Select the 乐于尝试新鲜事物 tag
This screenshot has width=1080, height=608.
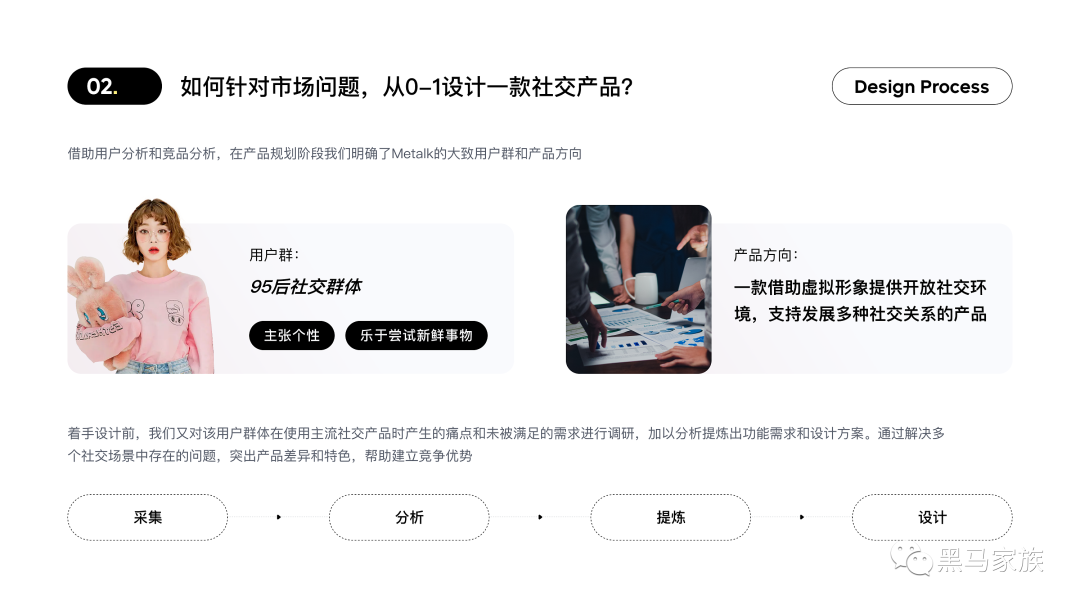point(416,335)
